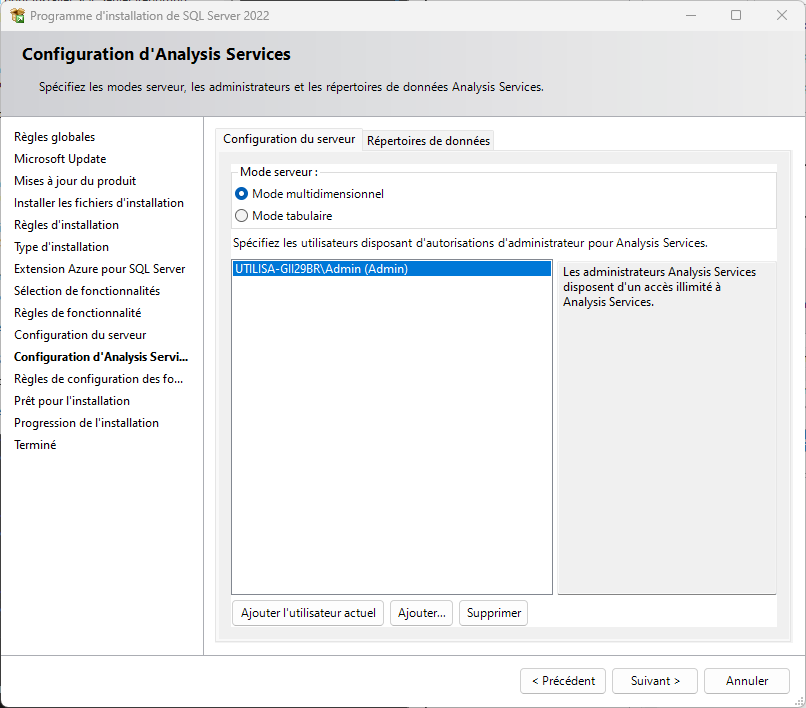The image size is (806, 708).
Task: Maximize the SQL Server setup window
Action: (x=736, y=15)
